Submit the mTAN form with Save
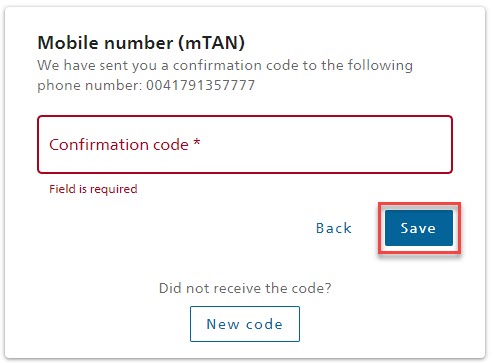This screenshot has width=493, height=363. click(x=419, y=228)
